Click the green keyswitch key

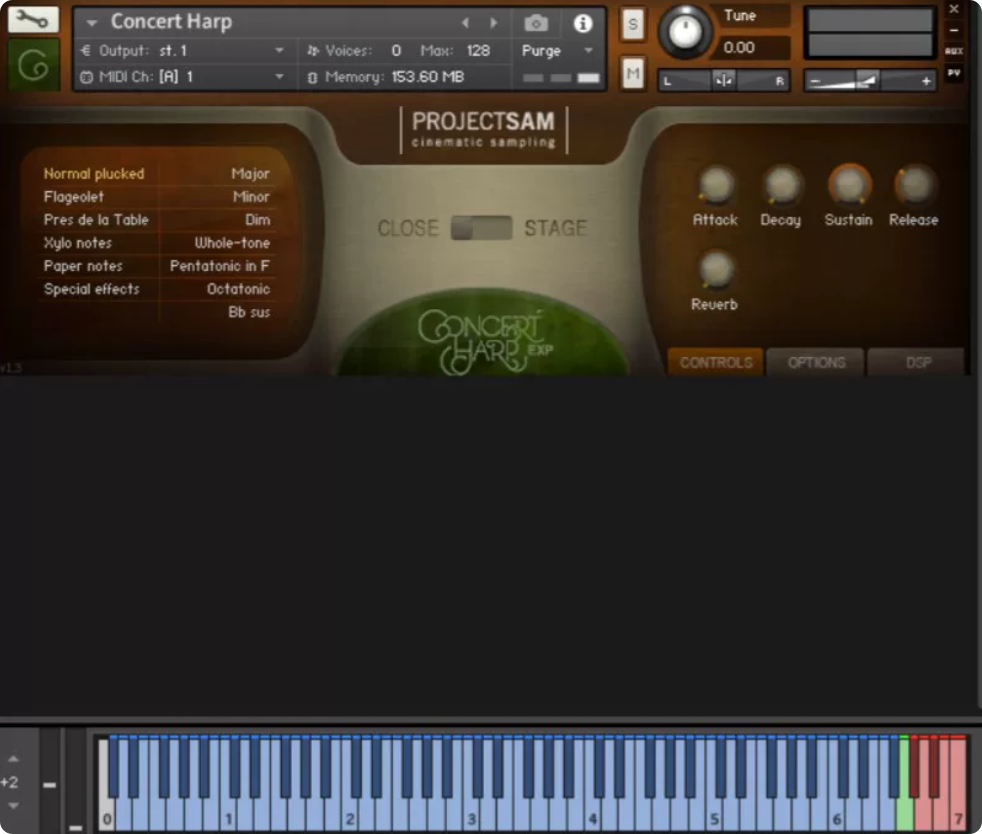point(904,783)
